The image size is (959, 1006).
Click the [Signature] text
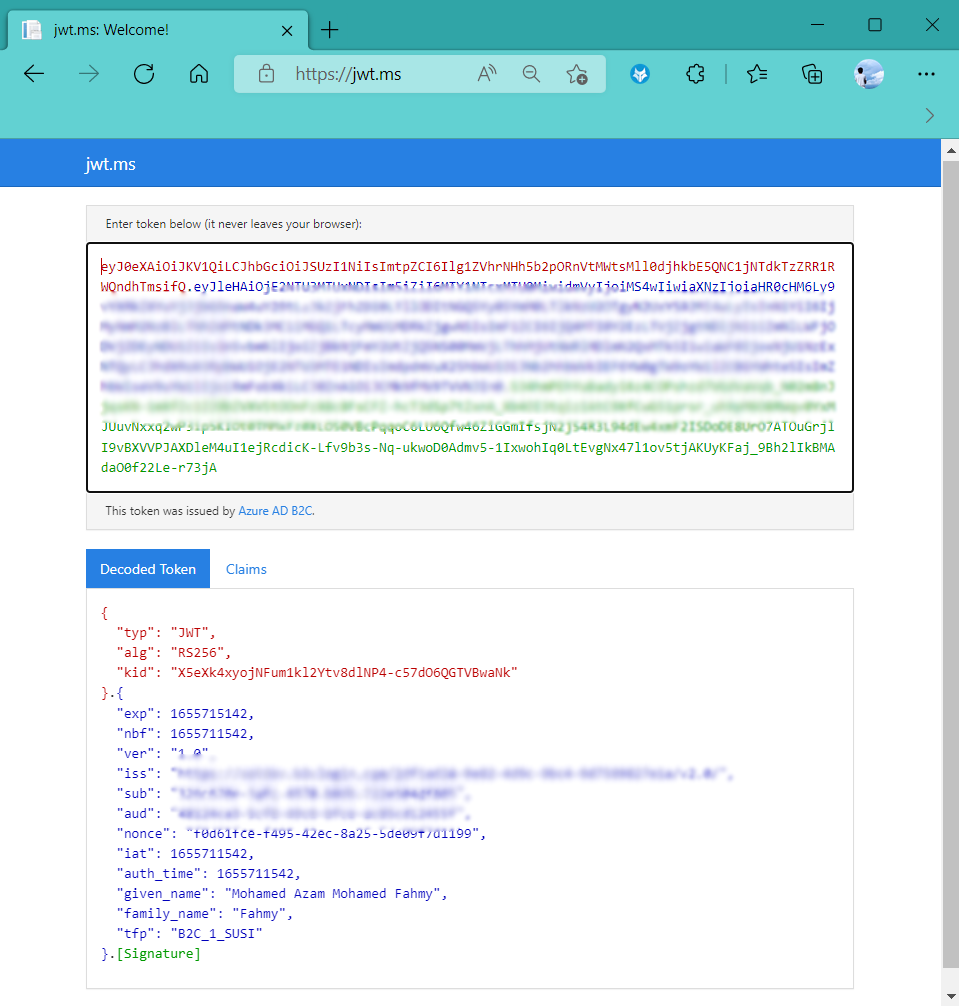tap(158, 953)
